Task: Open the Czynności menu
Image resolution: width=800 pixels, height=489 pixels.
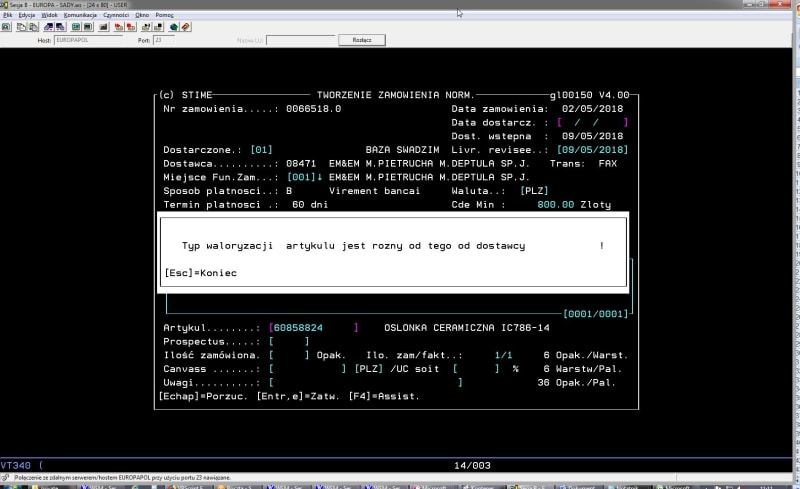Action: tap(116, 15)
